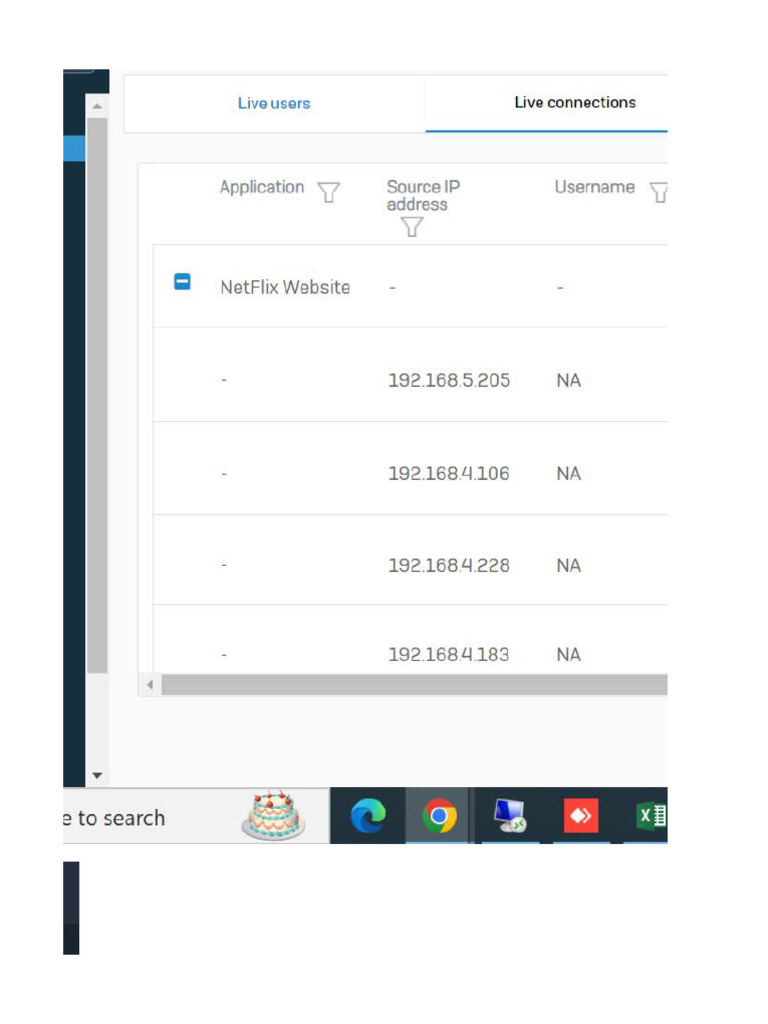
Task: Click the Windows taskbar search box
Action: pos(196,816)
